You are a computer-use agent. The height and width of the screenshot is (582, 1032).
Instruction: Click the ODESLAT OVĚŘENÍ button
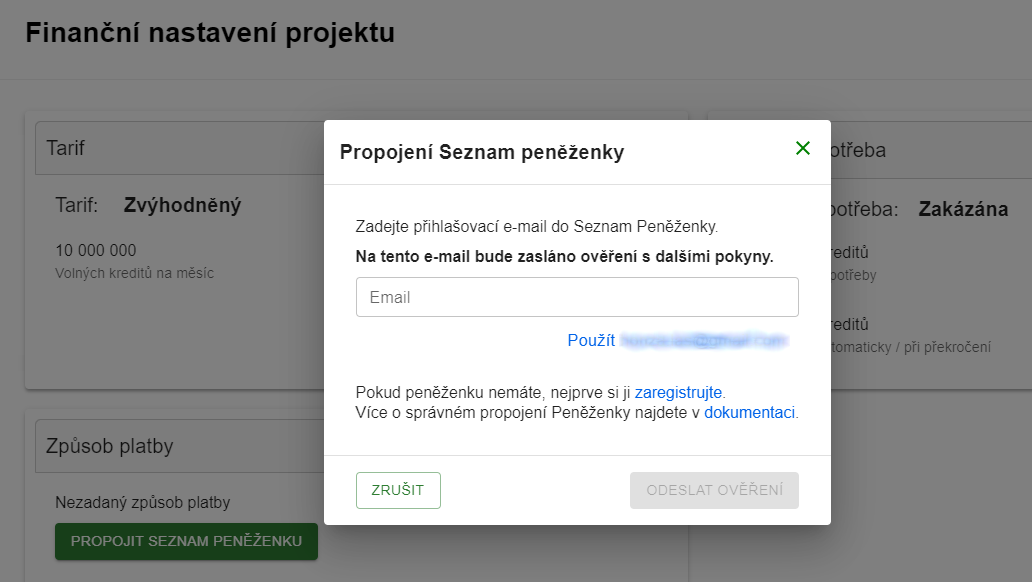(x=714, y=490)
